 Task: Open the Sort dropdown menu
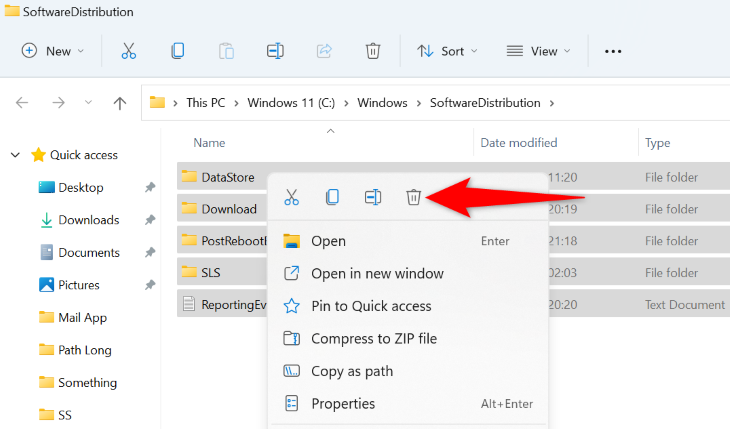(x=447, y=51)
